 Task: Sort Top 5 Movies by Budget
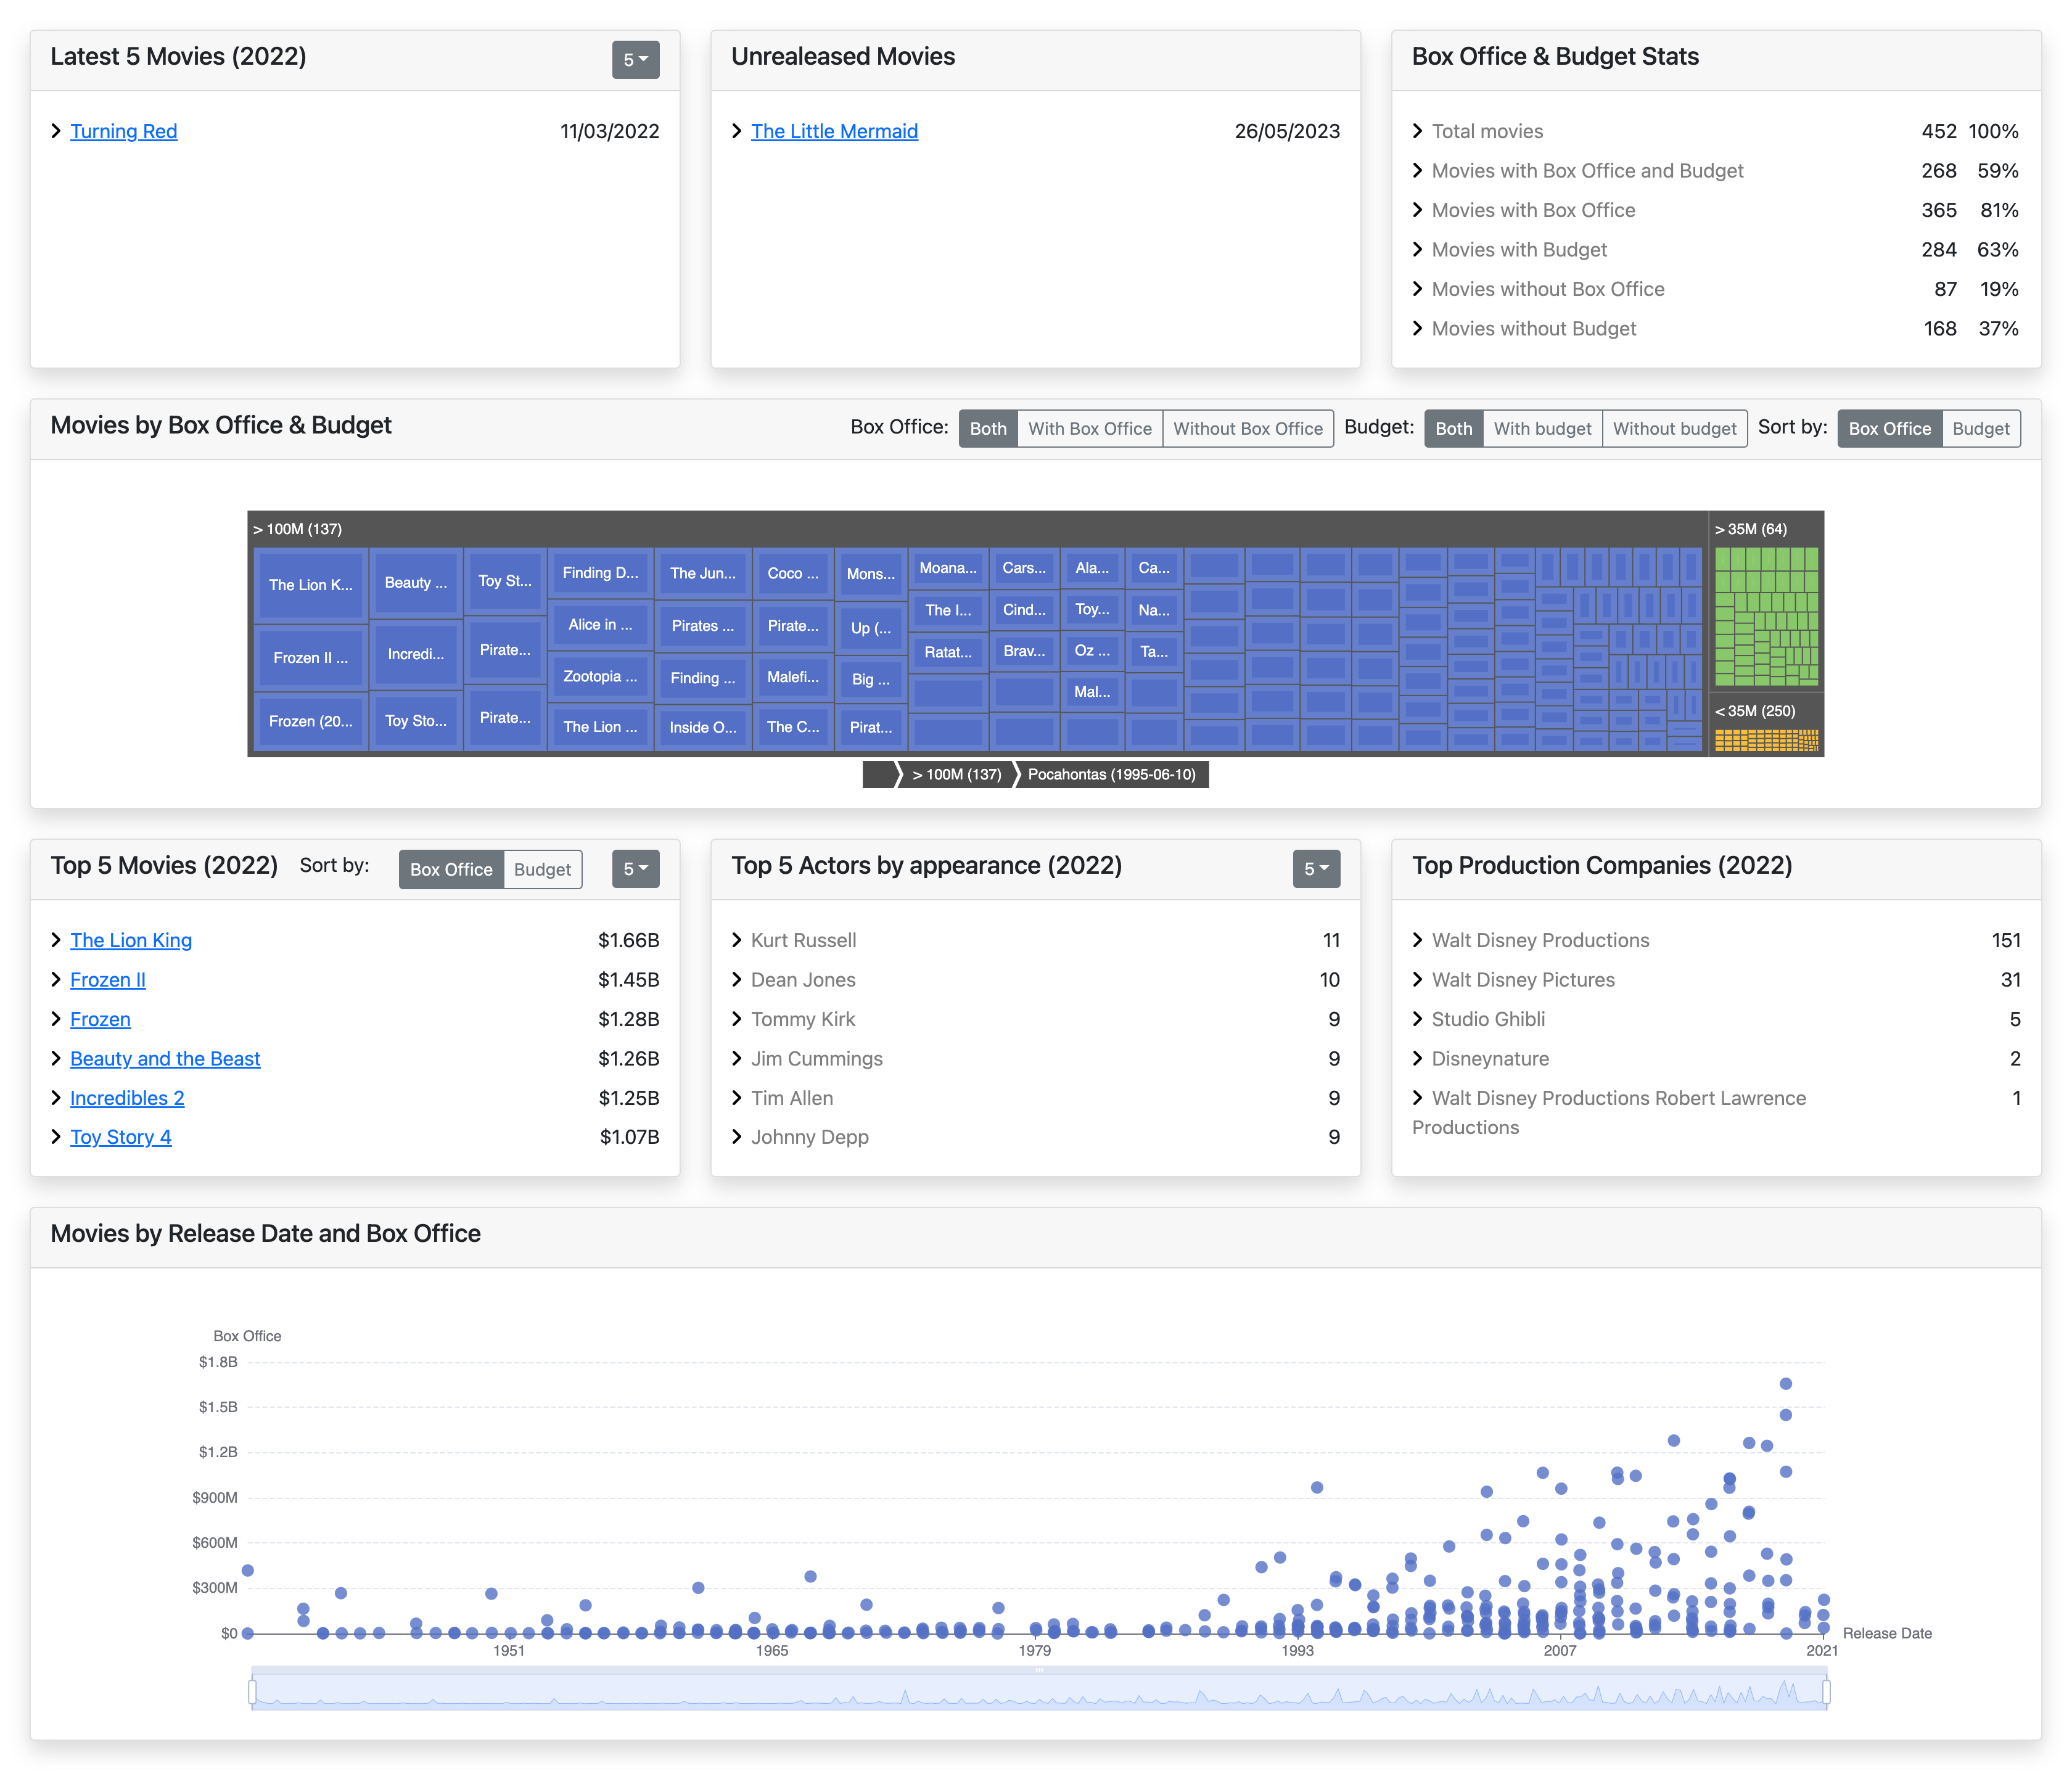click(x=542, y=870)
